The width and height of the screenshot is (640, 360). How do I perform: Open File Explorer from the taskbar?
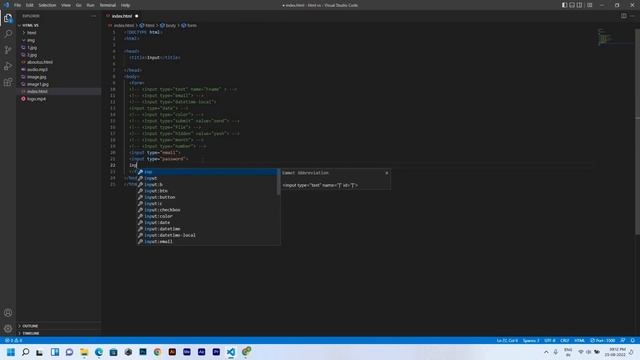pos(84,352)
